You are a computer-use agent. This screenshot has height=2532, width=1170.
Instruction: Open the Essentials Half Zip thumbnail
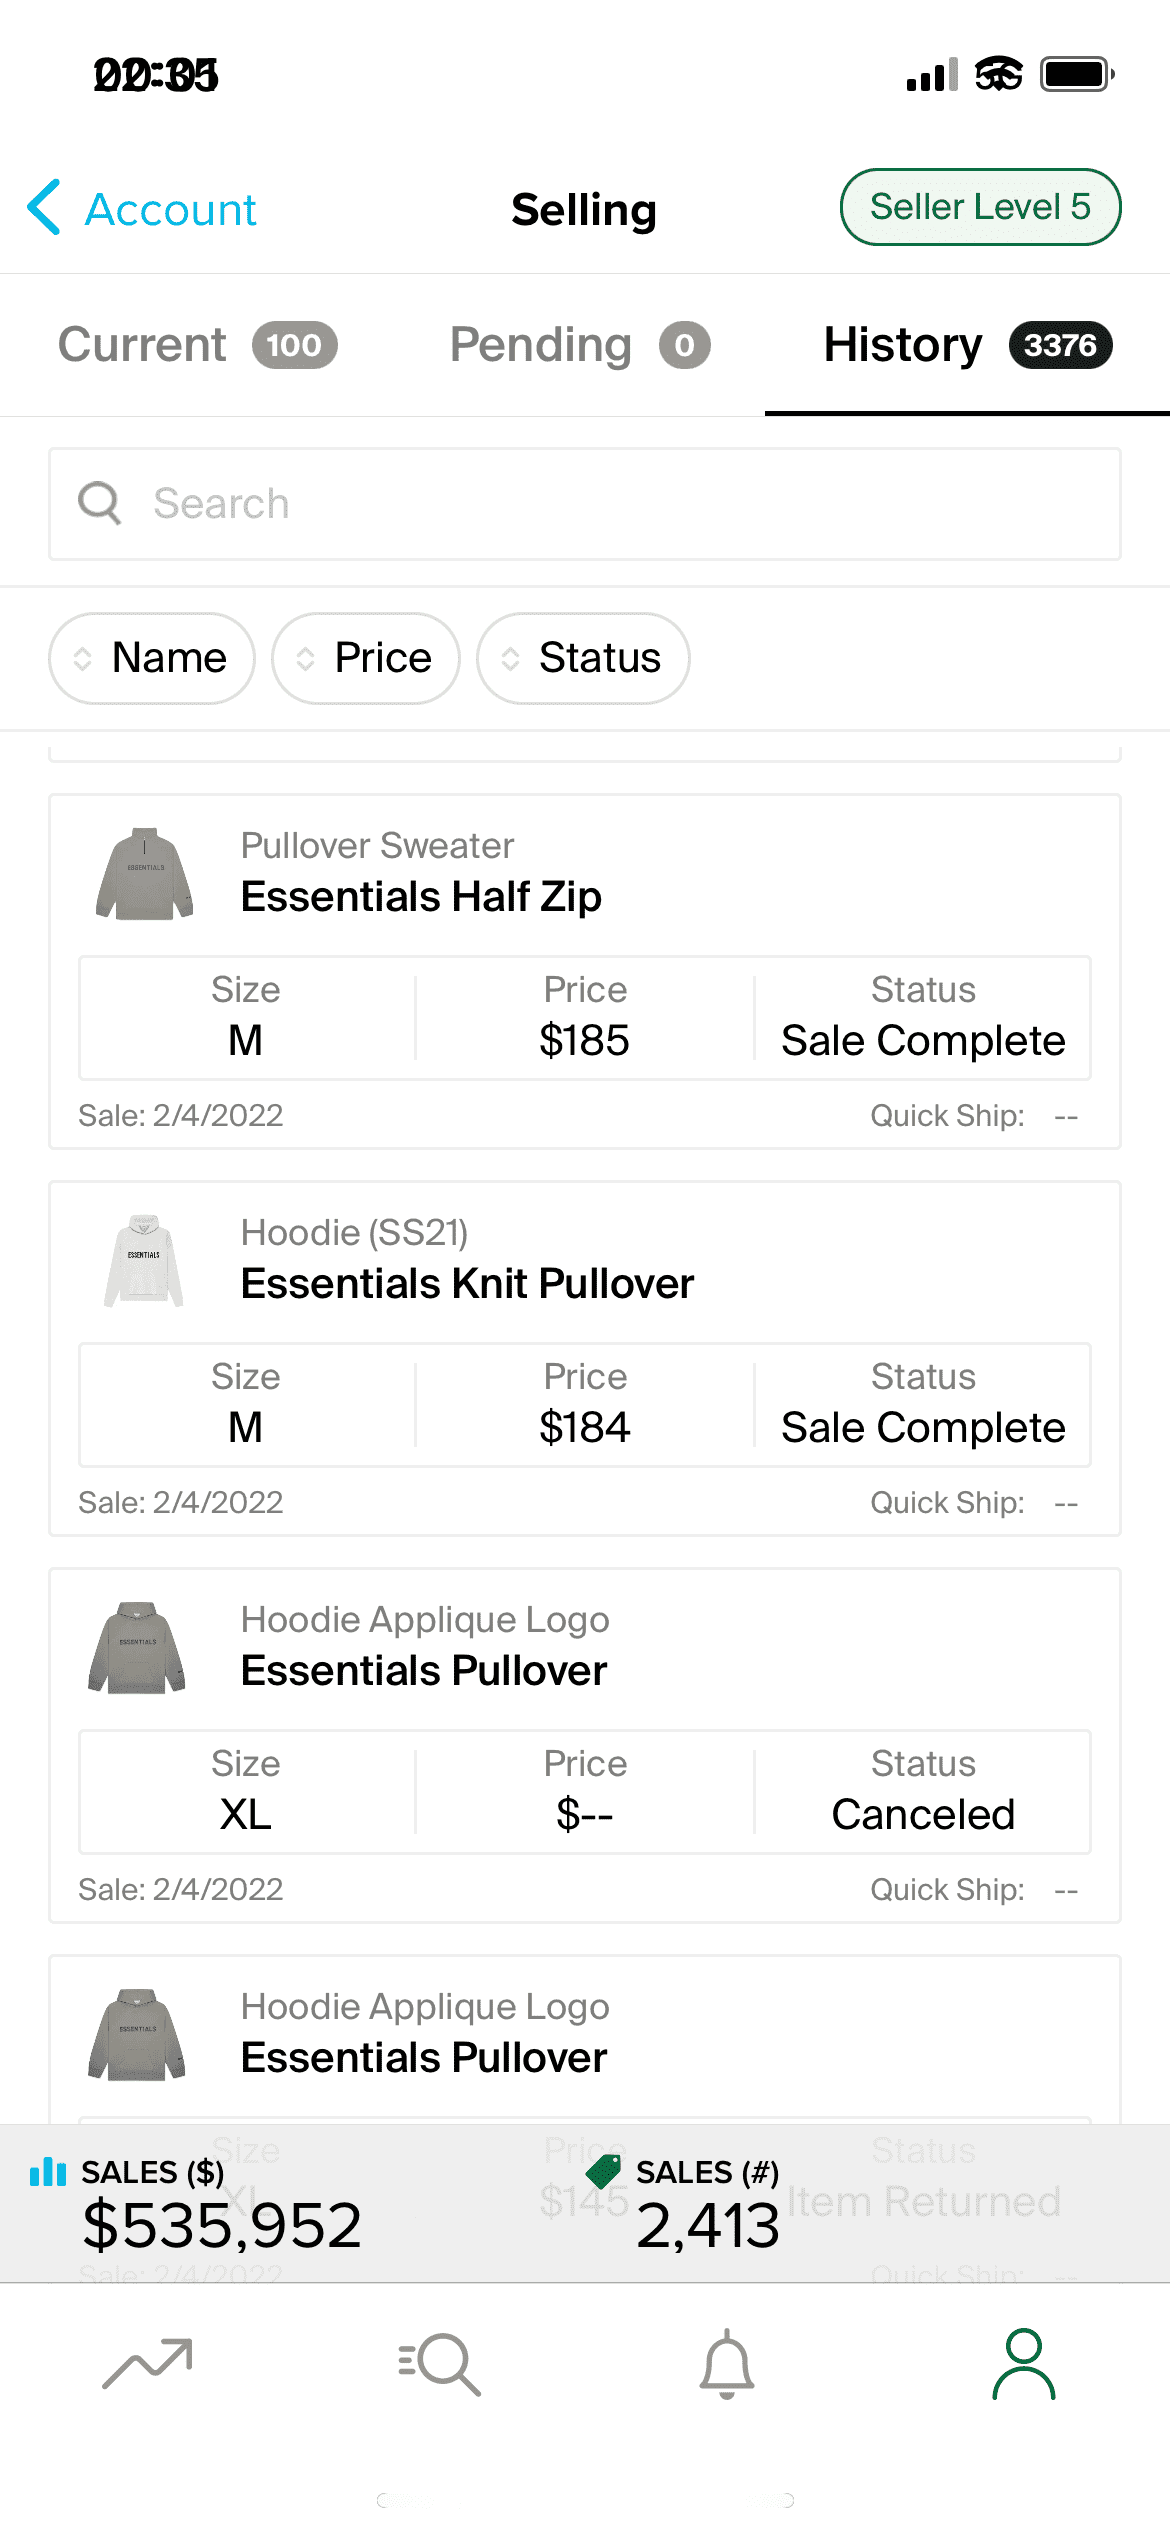click(145, 874)
